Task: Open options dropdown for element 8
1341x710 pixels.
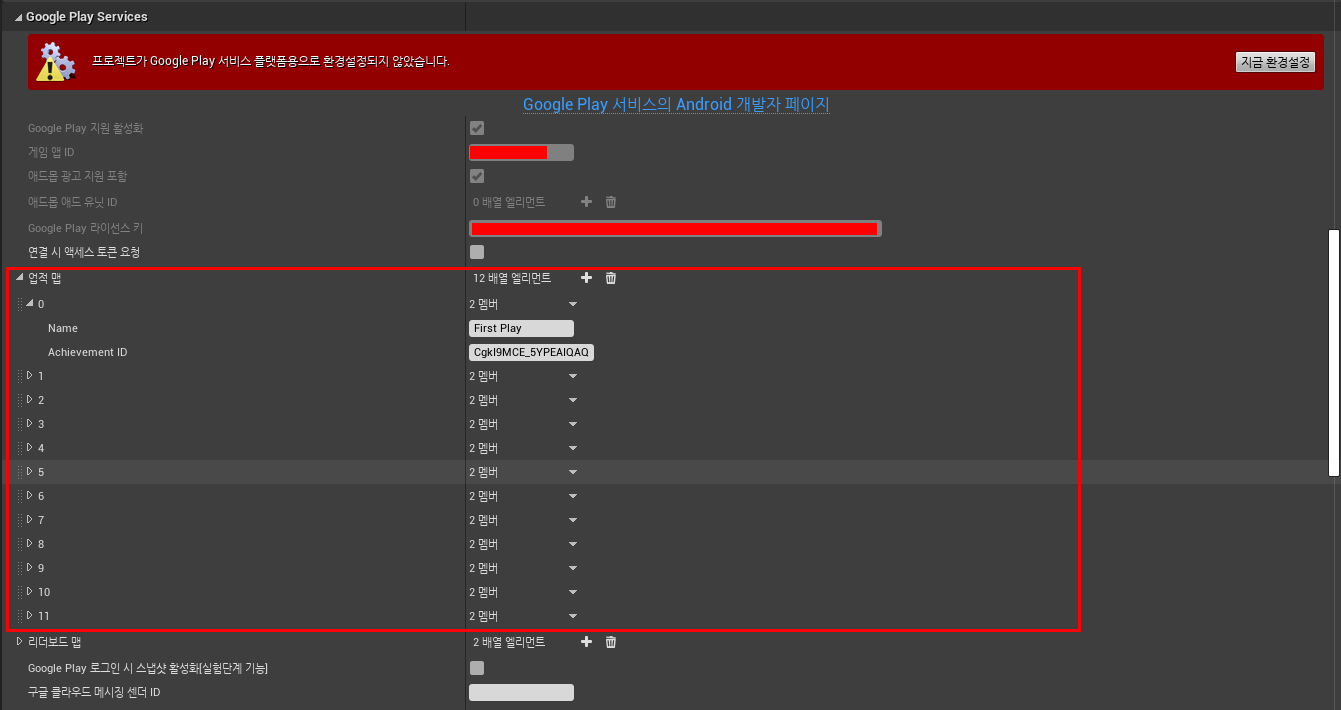Action: click(573, 544)
